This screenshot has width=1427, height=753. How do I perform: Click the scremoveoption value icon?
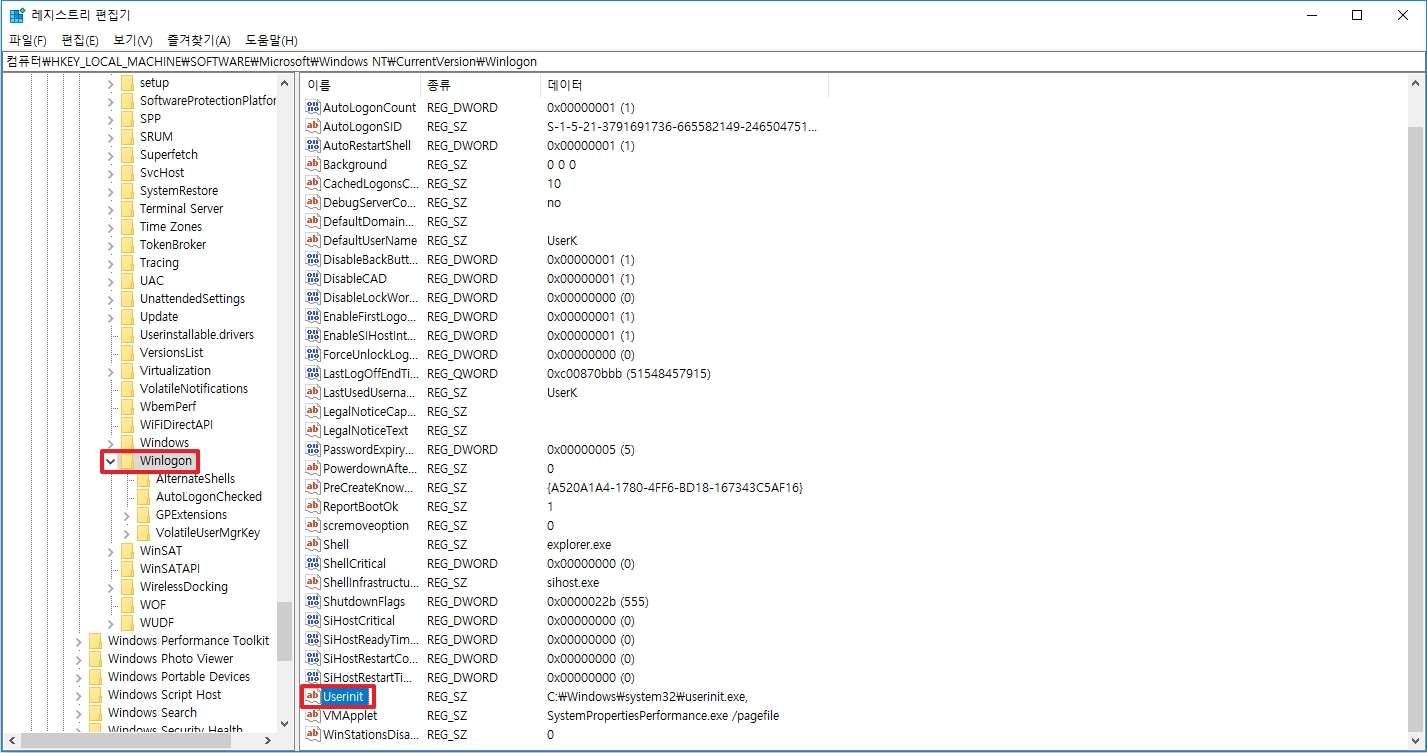pyautogui.click(x=313, y=525)
